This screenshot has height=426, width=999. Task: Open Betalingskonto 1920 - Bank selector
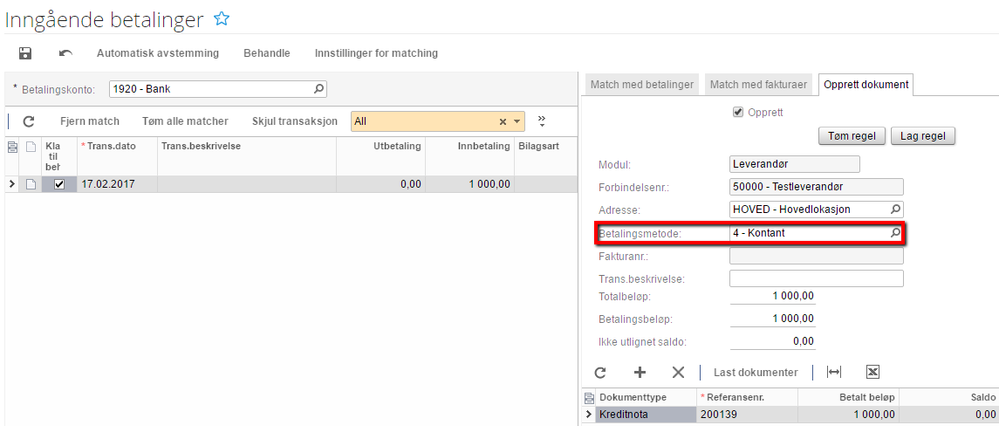(x=319, y=89)
